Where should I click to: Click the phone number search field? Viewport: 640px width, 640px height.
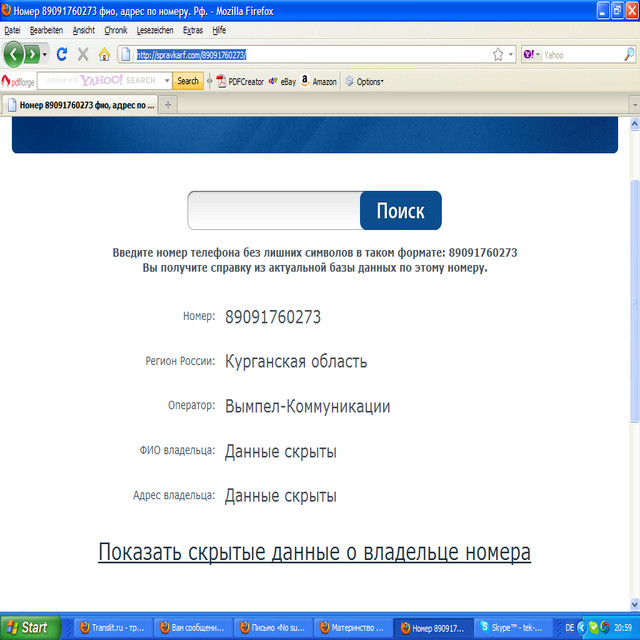tap(274, 211)
